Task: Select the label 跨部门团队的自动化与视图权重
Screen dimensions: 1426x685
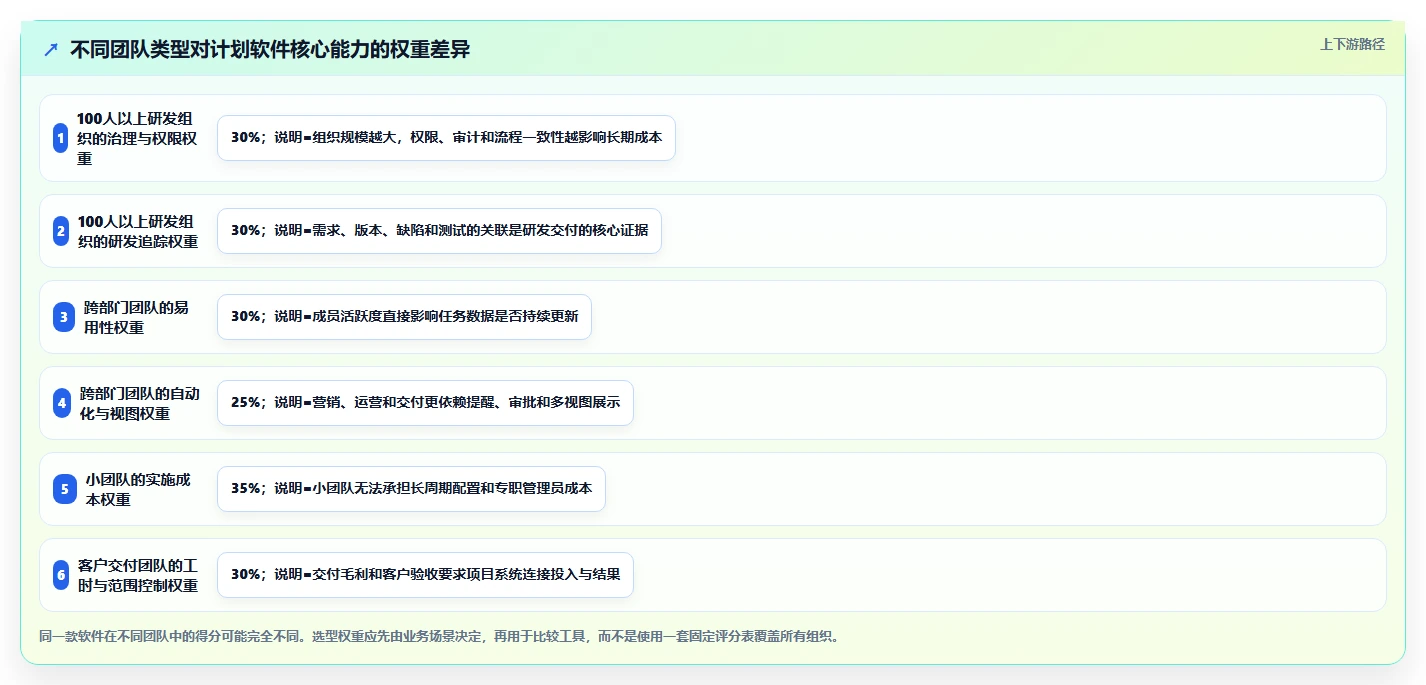Action: tap(140, 403)
